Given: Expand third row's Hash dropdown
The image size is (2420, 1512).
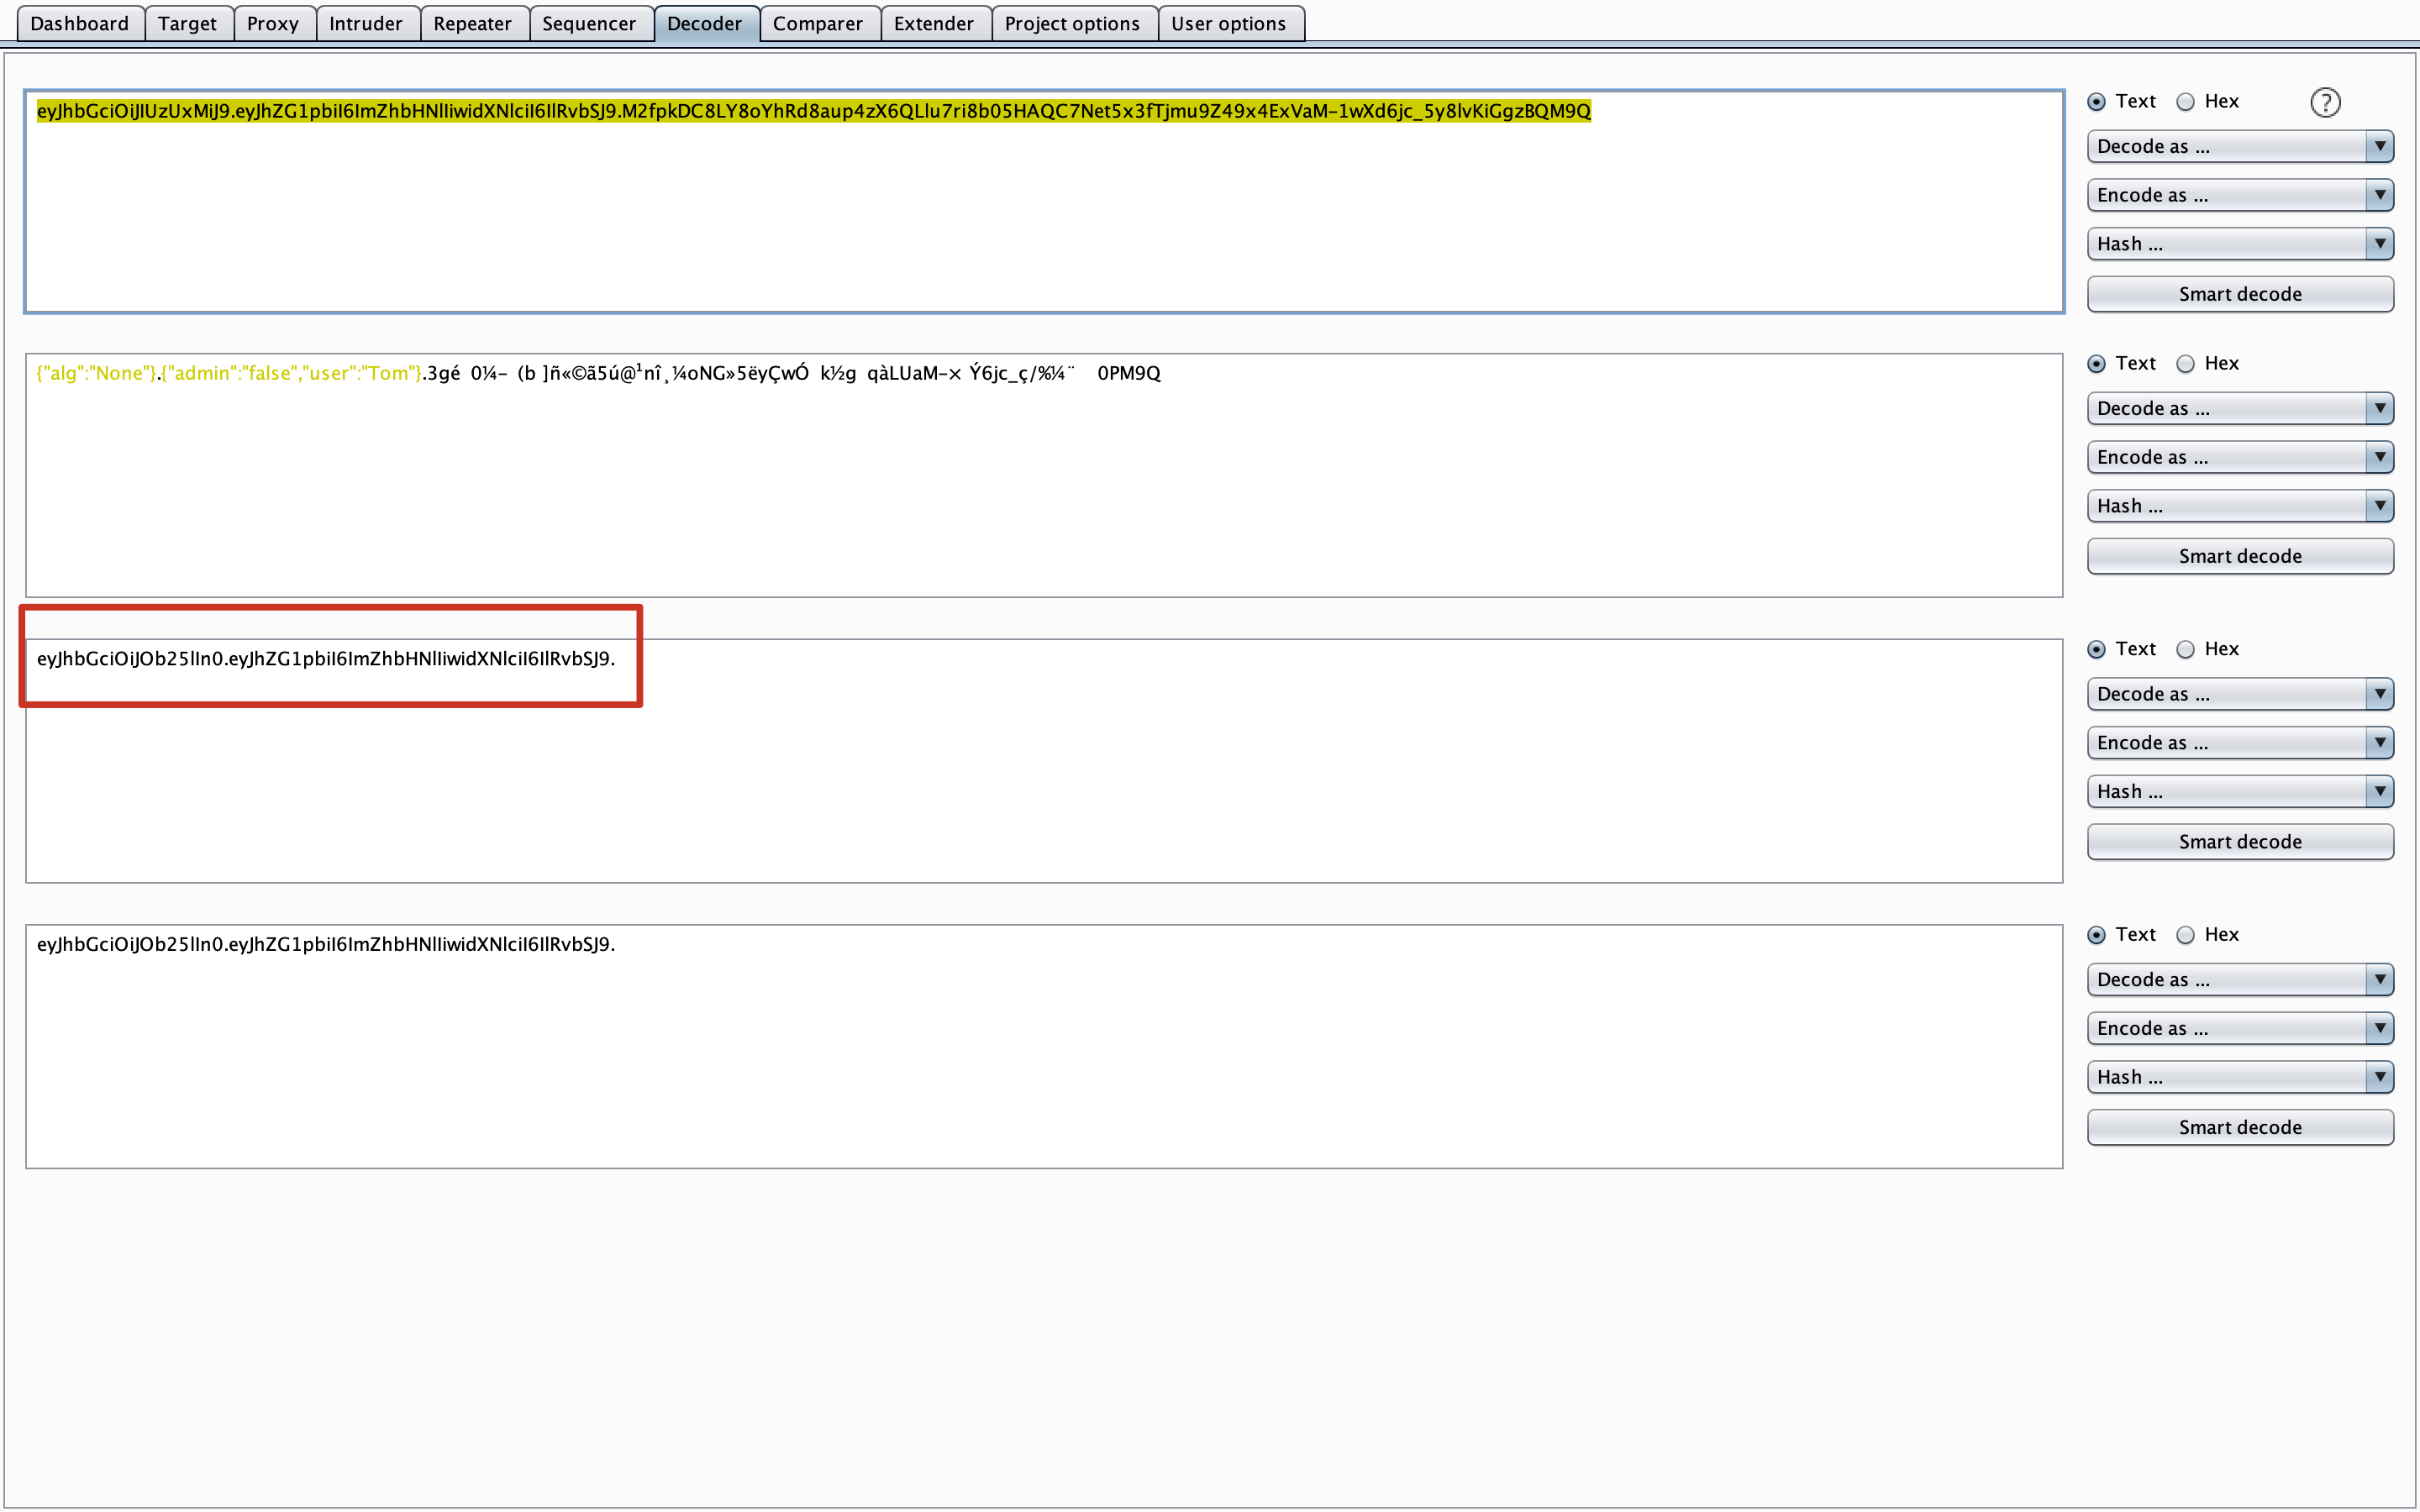Looking at the screenshot, I should coord(2239,792).
